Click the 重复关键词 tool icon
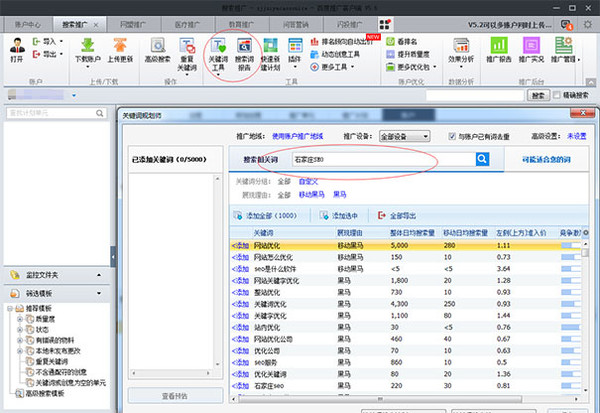The width and height of the screenshot is (600, 413). coord(187,45)
